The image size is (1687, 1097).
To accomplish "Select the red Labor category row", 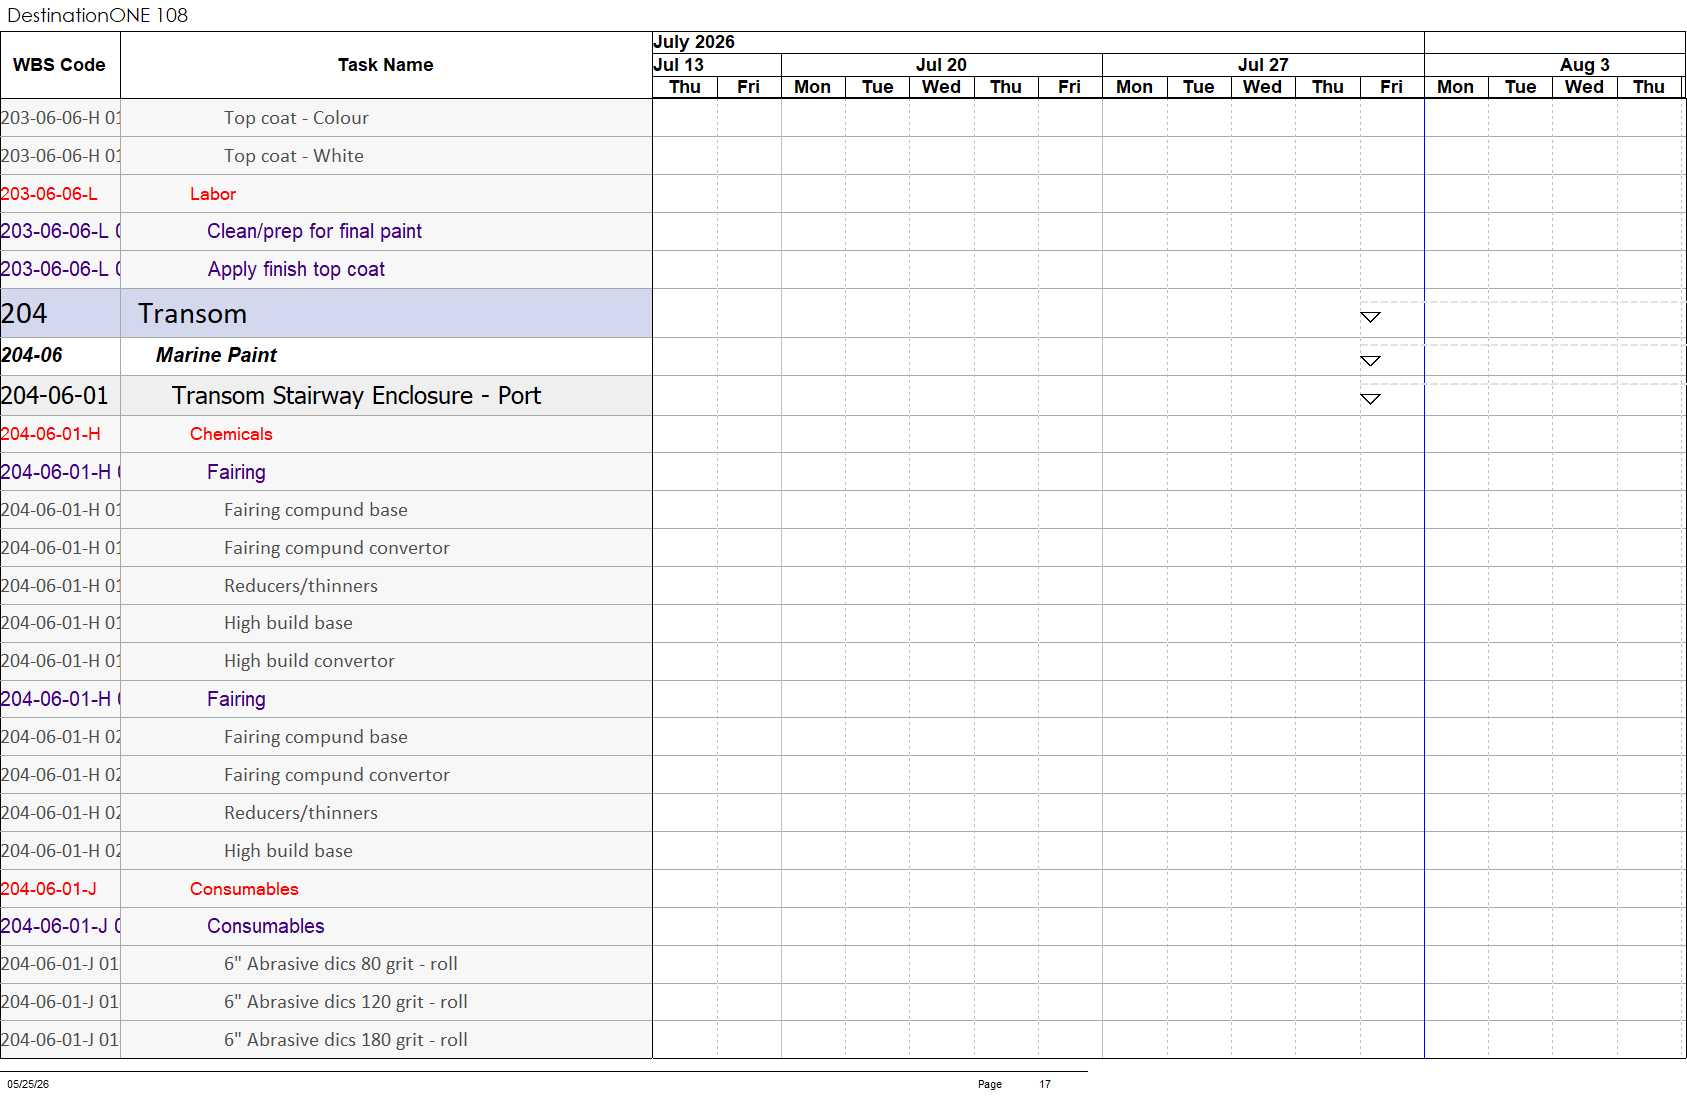I will coord(326,194).
